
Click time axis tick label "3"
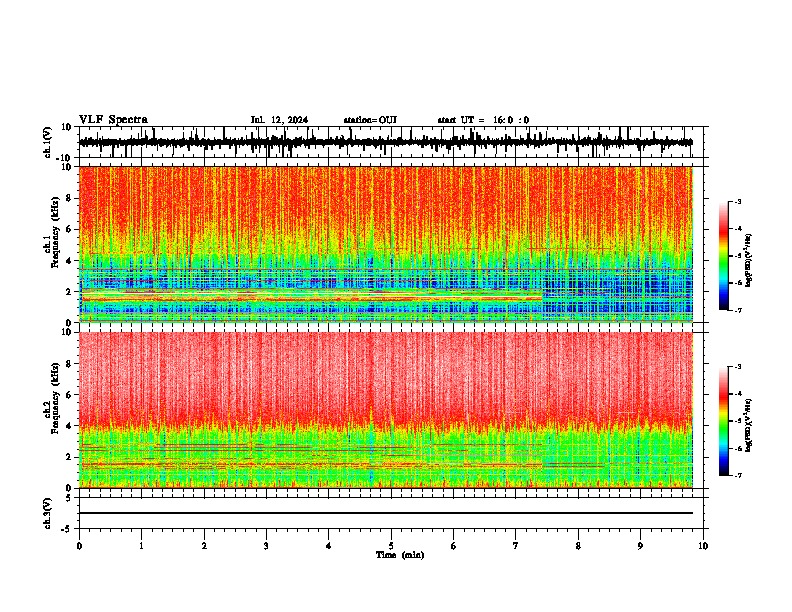pyautogui.click(x=266, y=546)
